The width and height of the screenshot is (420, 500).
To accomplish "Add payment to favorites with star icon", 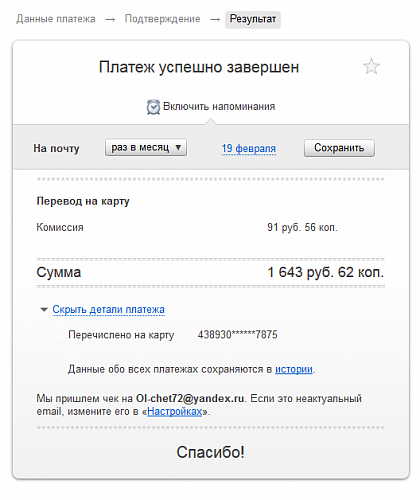I will (371, 66).
